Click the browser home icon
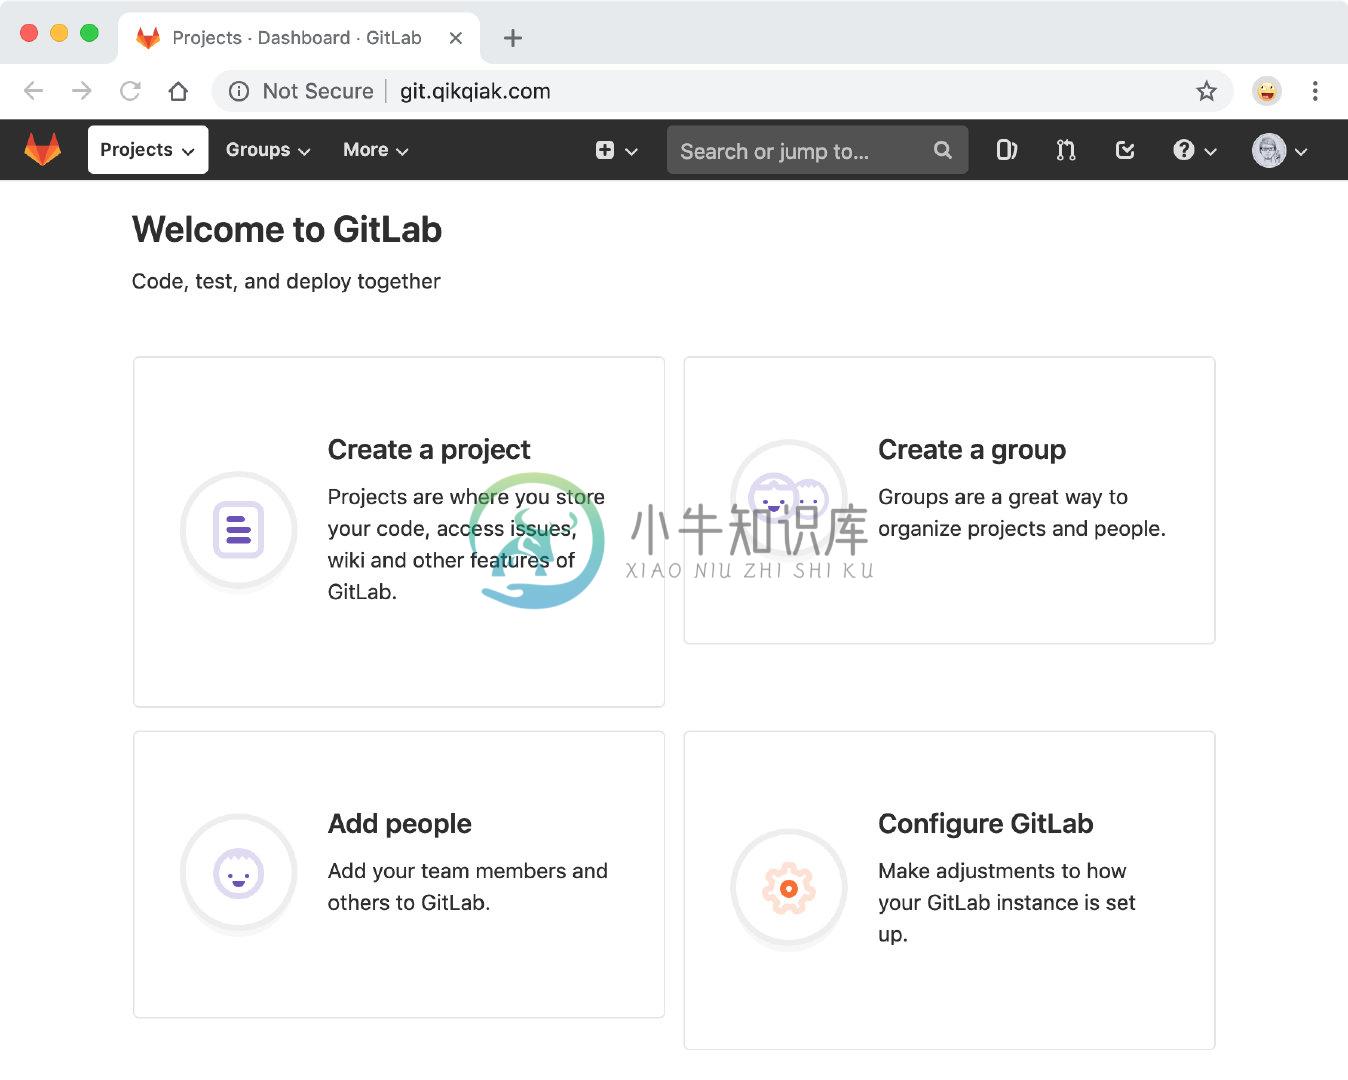 point(178,91)
